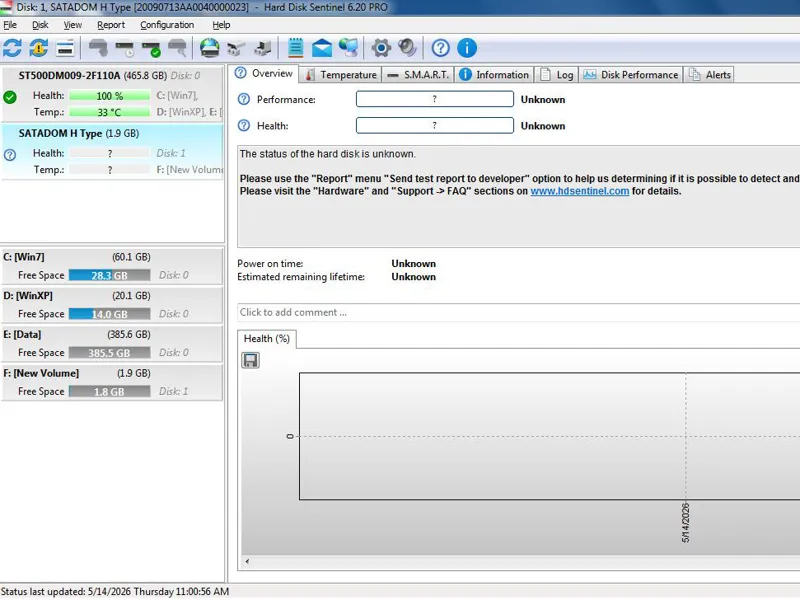This screenshot has height=600, width=800.
Task: Switch to the Alerts tab
Action: pyautogui.click(x=710, y=75)
